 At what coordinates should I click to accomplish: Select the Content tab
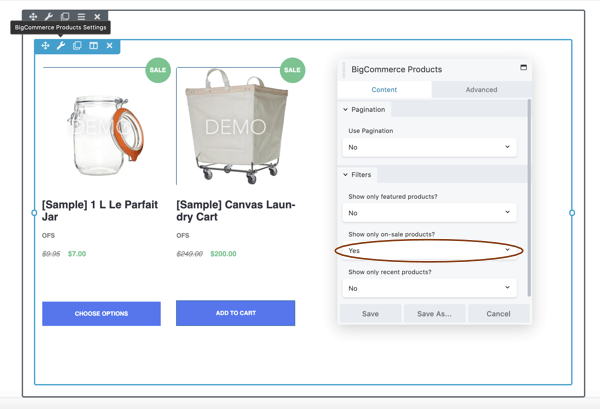pyautogui.click(x=384, y=90)
